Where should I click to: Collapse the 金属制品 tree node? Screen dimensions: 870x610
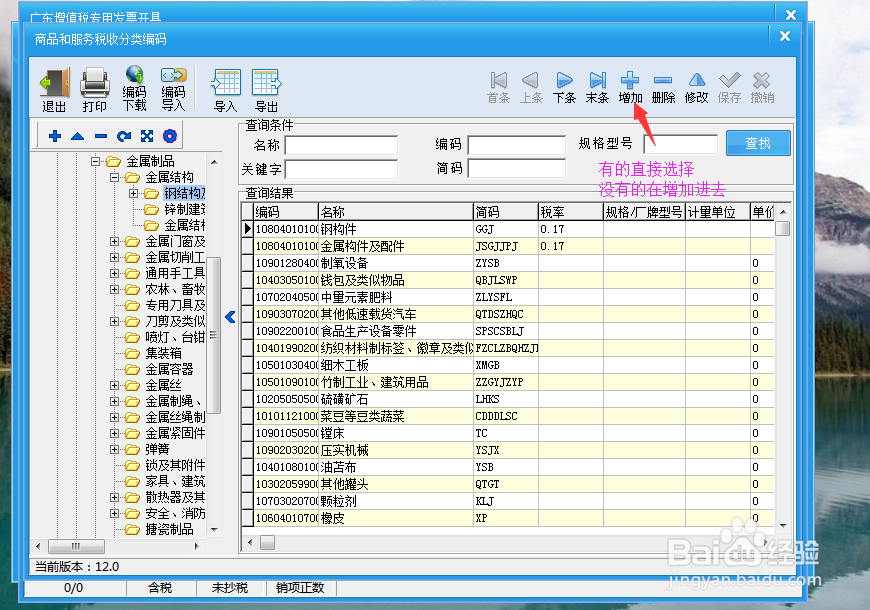[95, 162]
